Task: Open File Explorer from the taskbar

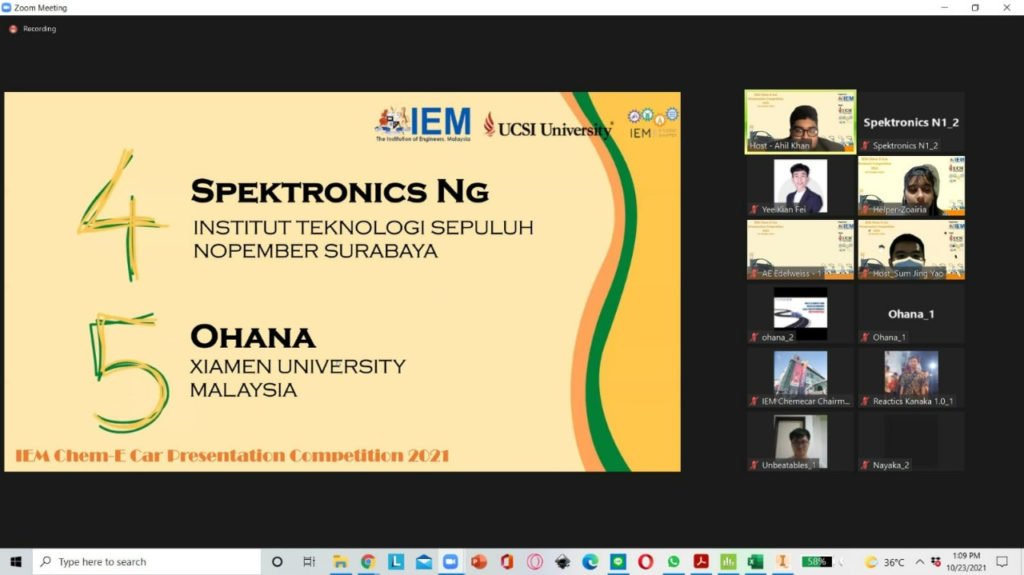Action: click(x=340, y=562)
